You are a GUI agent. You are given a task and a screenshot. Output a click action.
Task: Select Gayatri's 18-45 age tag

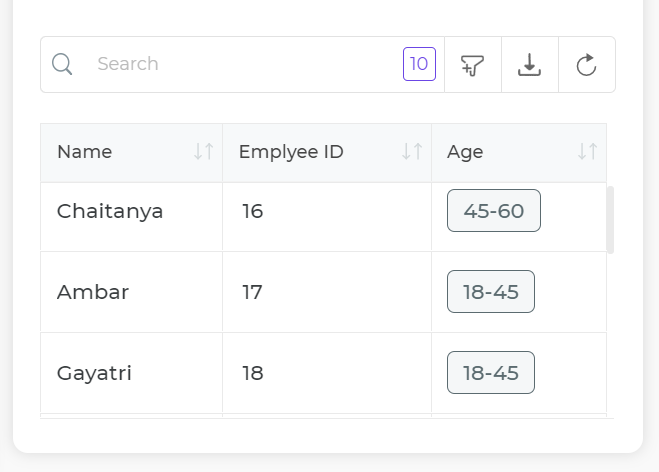point(491,373)
